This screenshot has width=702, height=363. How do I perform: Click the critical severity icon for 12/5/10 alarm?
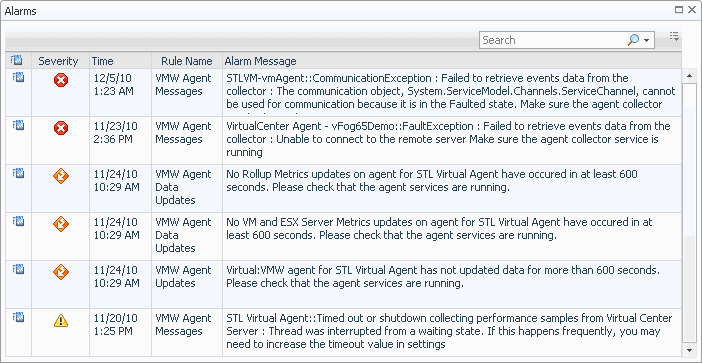point(60,81)
